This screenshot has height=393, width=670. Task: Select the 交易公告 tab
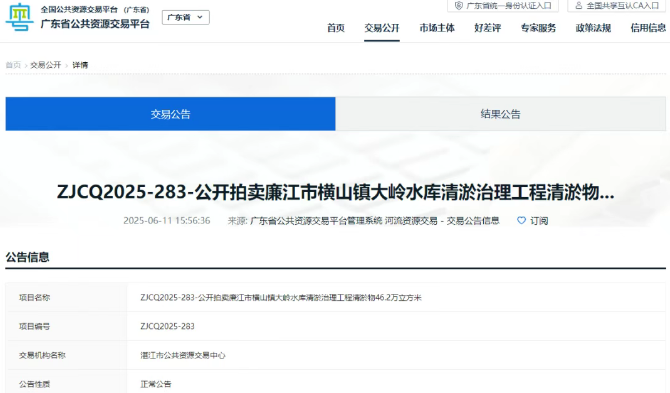170,114
